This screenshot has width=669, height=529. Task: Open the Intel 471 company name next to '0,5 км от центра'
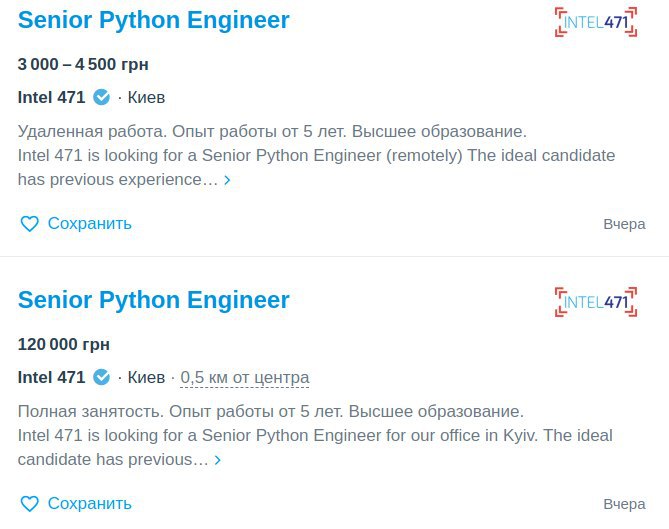tap(52, 377)
